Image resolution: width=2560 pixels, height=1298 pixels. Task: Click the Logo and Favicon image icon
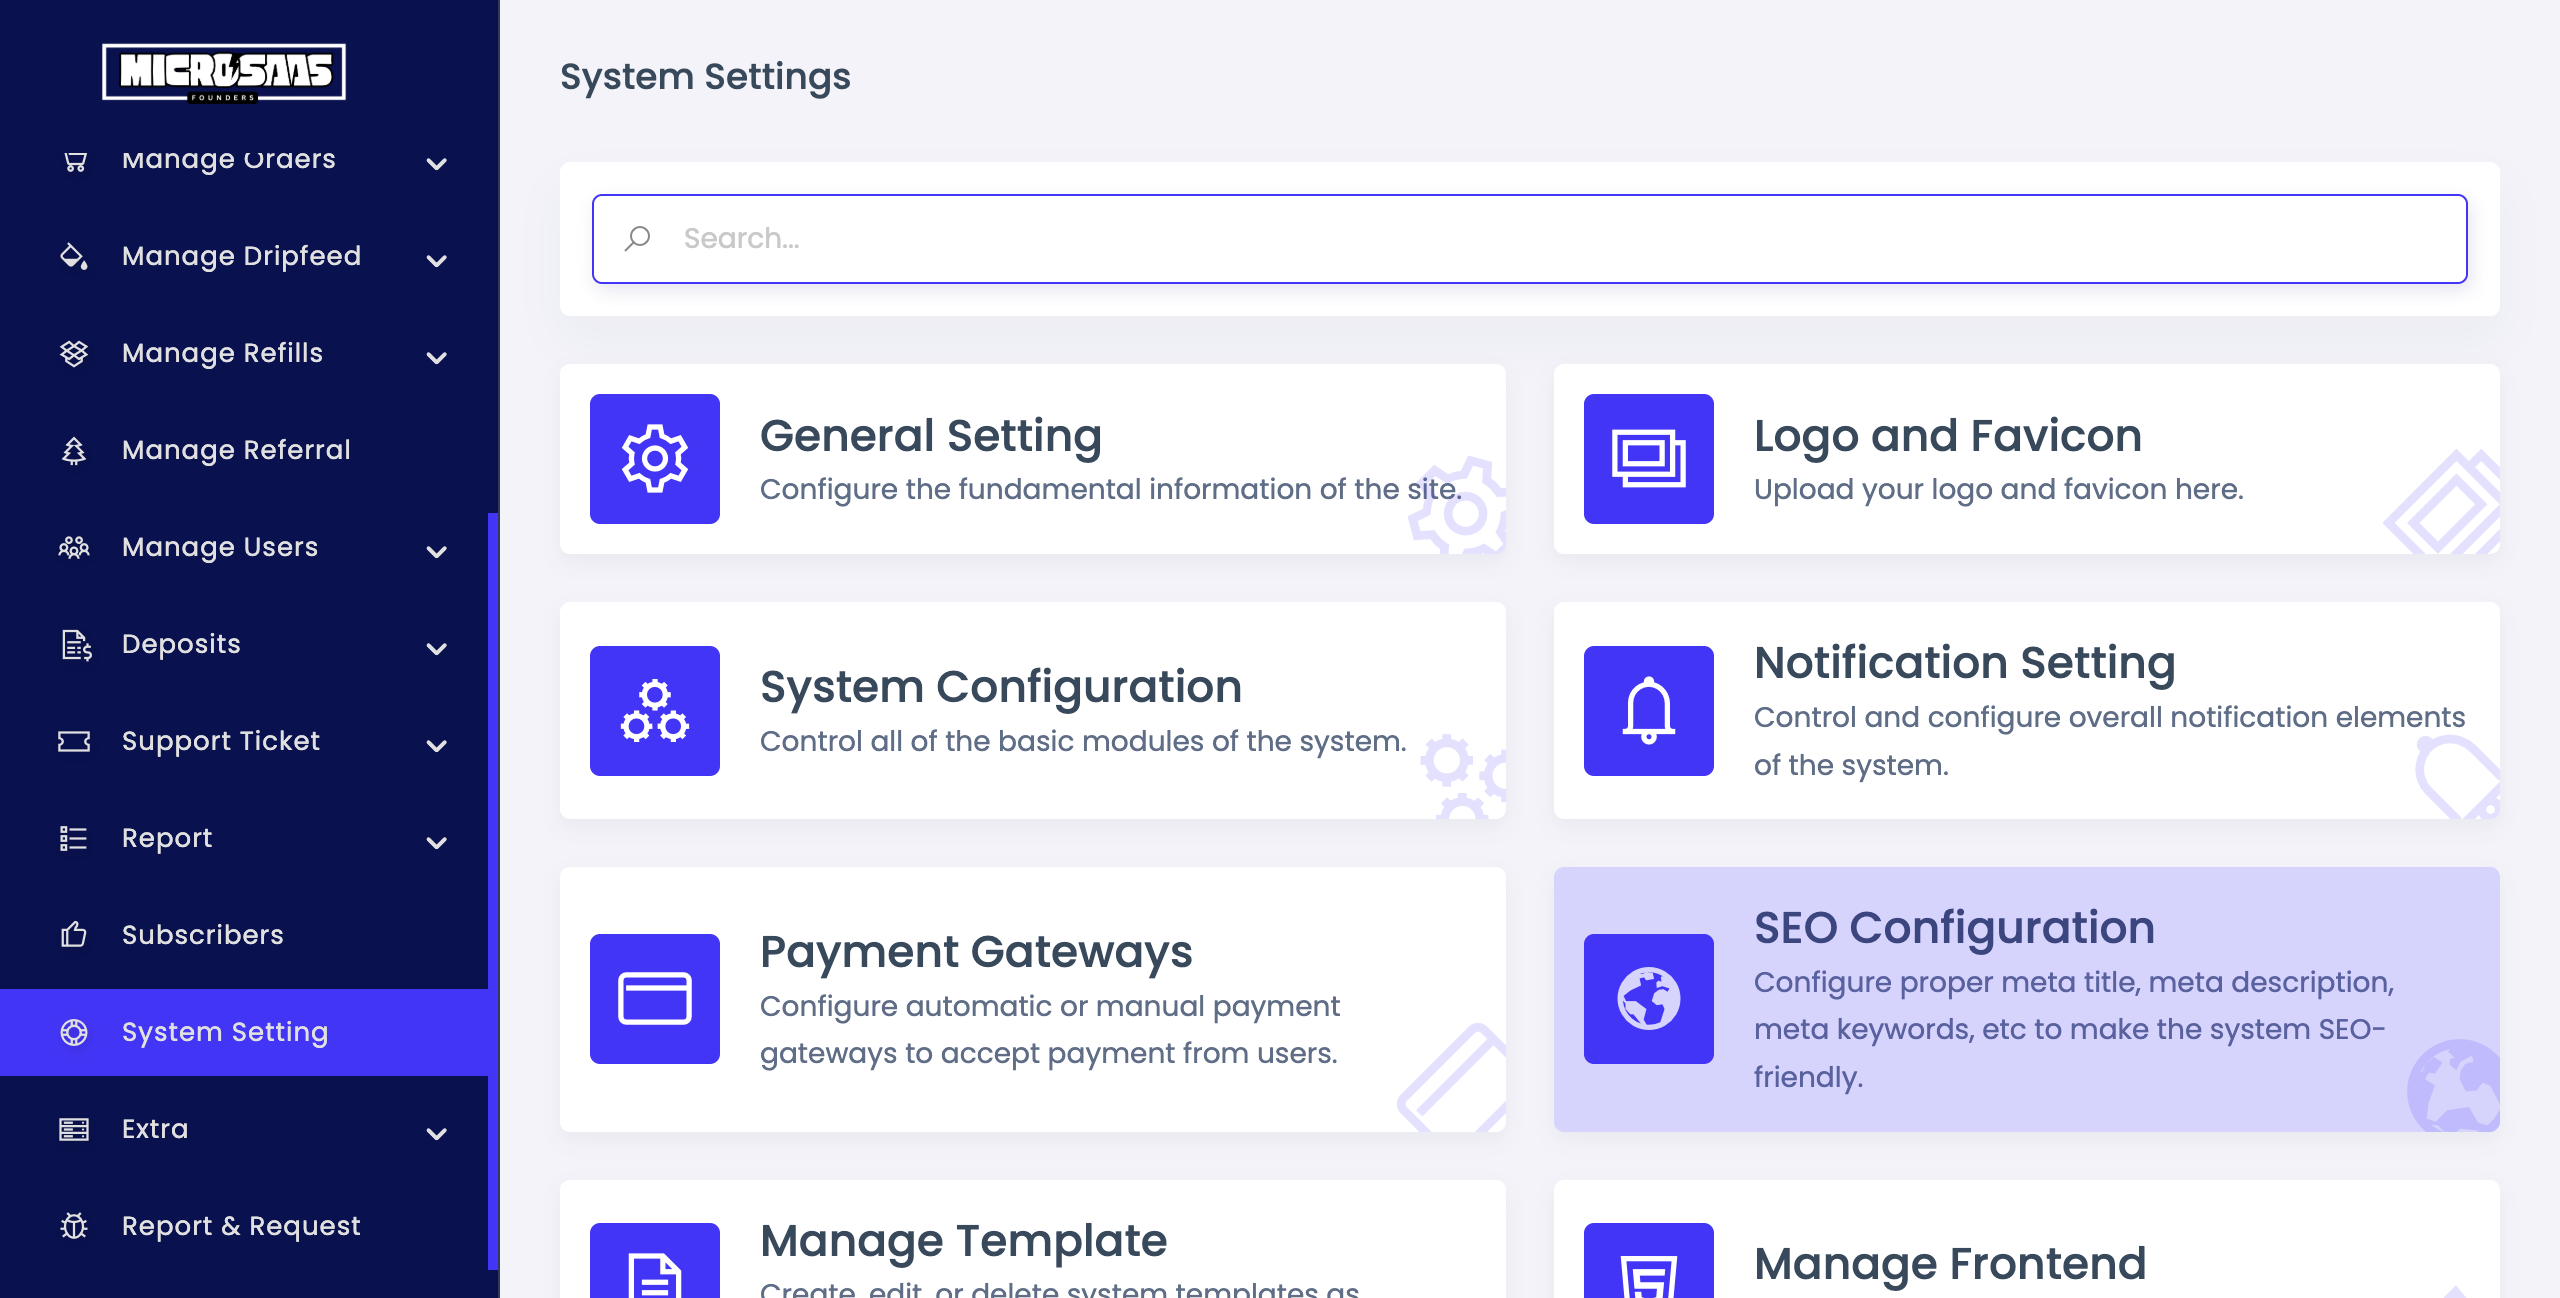(x=1648, y=459)
